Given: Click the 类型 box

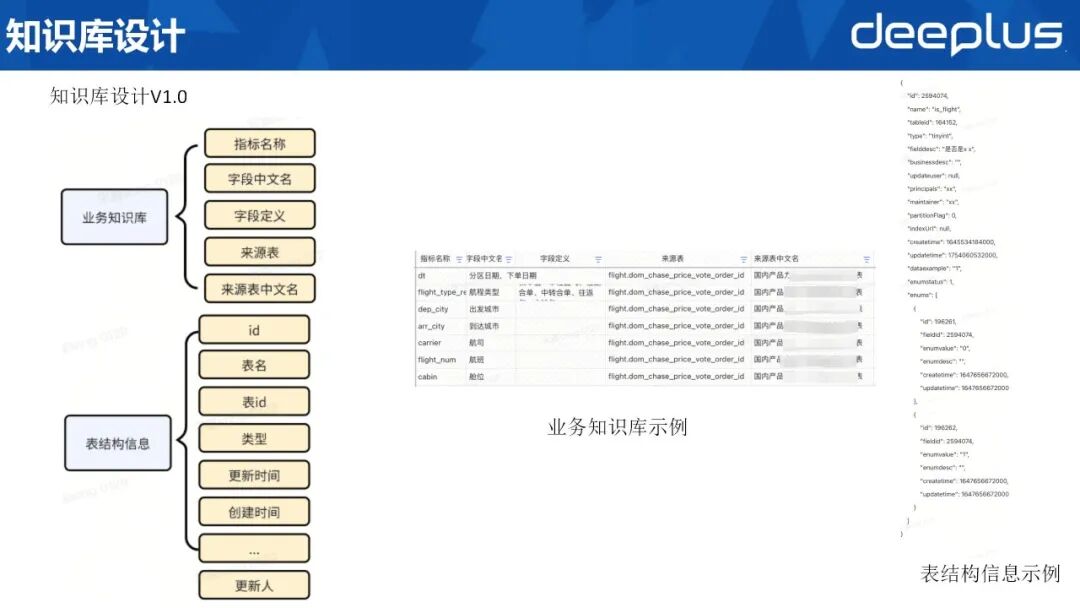Looking at the screenshot, I should [255, 438].
